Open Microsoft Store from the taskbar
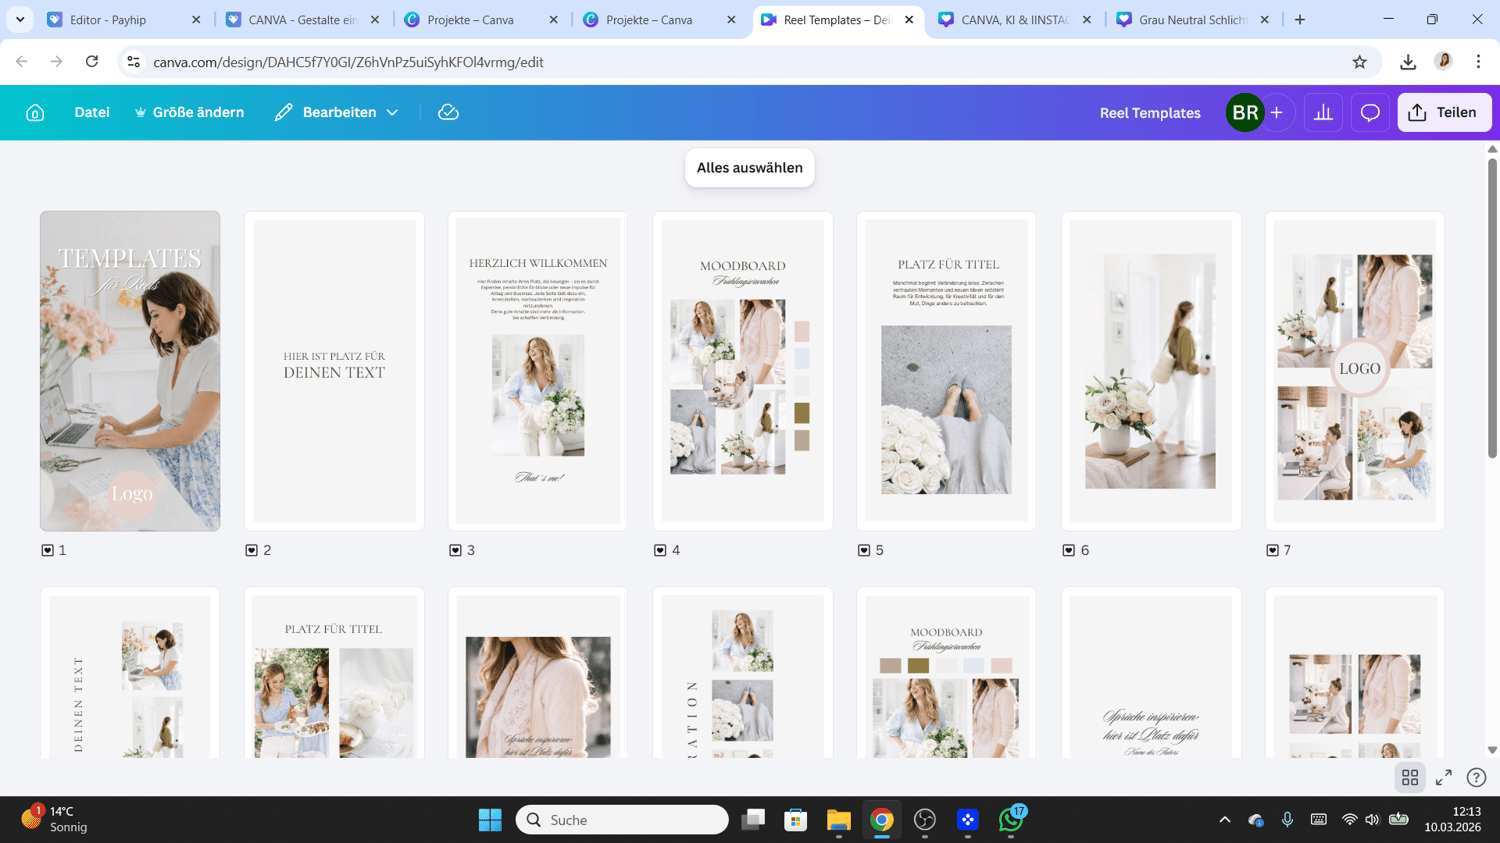This screenshot has height=843, width=1500. pyautogui.click(x=795, y=820)
